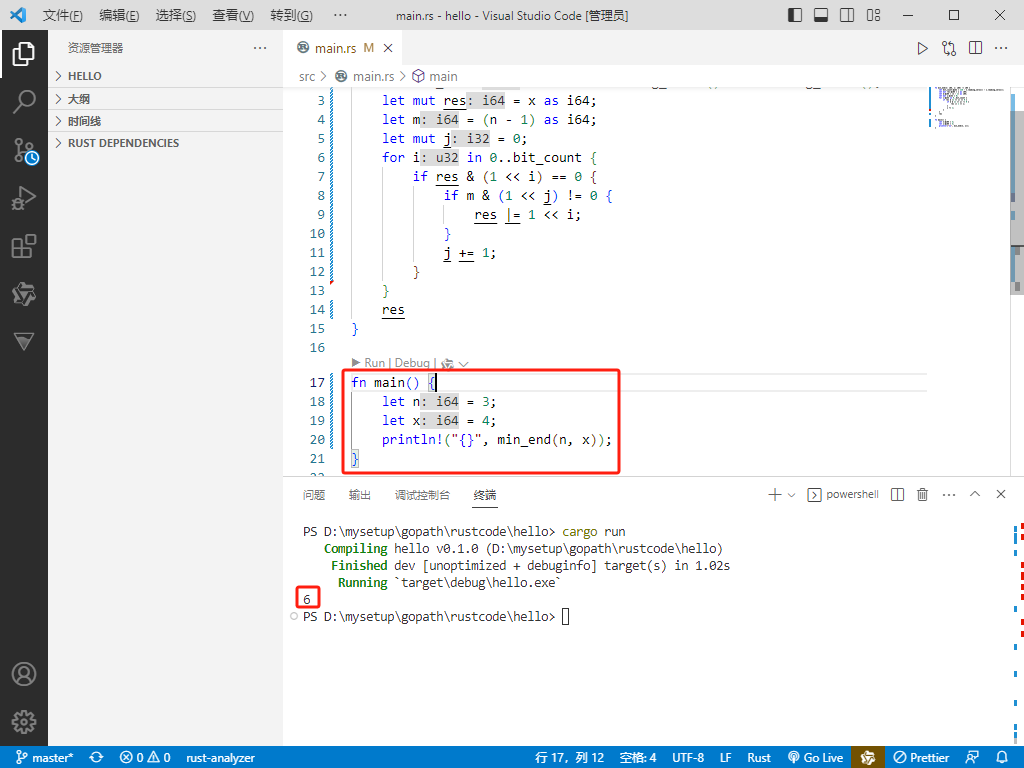Click the LF end-of-line selector
This screenshot has width=1024, height=768.
coord(726,758)
